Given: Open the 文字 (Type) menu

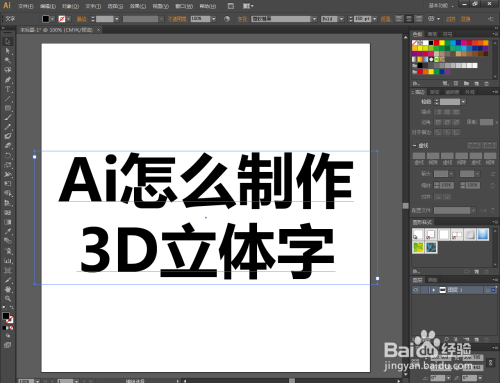Looking at the screenshot, I should pos(93,6).
